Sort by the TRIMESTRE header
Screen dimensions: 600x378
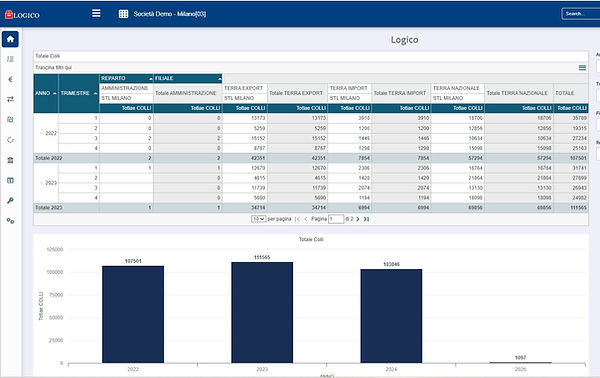coord(78,93)
